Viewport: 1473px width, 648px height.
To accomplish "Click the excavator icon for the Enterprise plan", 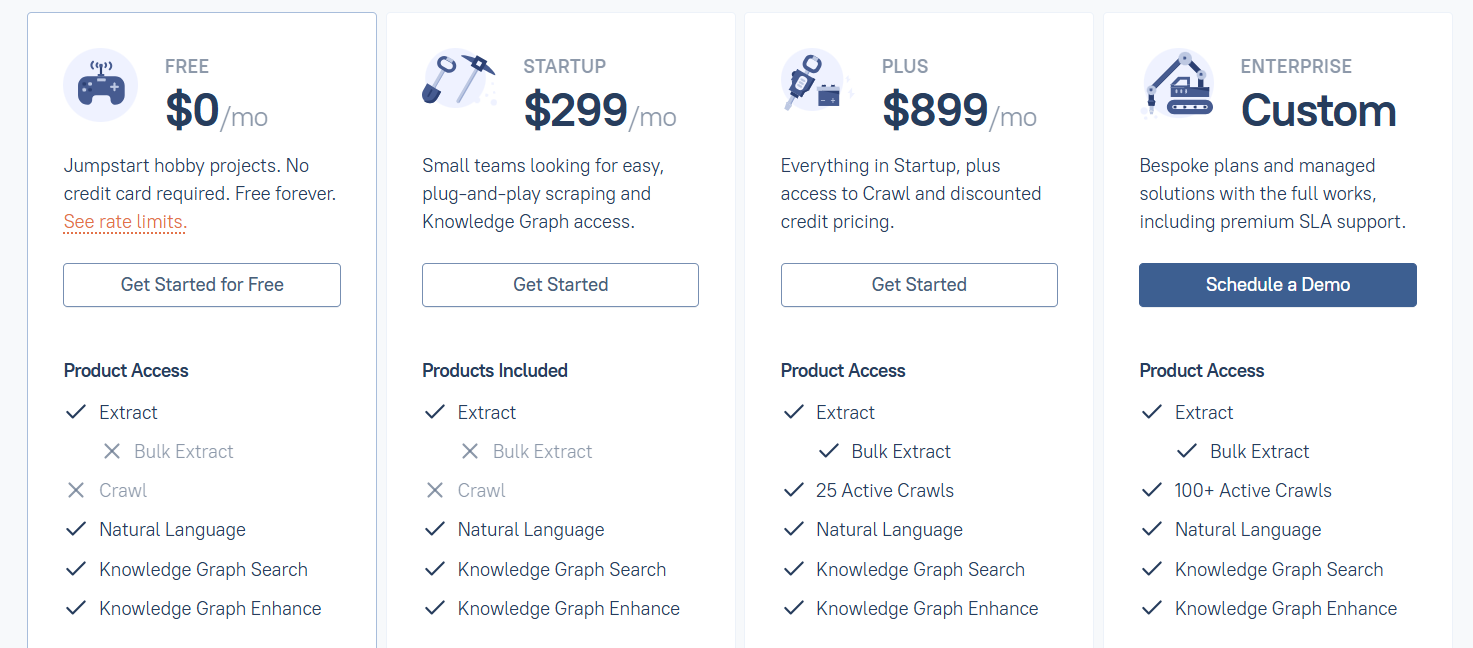I will point(1177,87).
